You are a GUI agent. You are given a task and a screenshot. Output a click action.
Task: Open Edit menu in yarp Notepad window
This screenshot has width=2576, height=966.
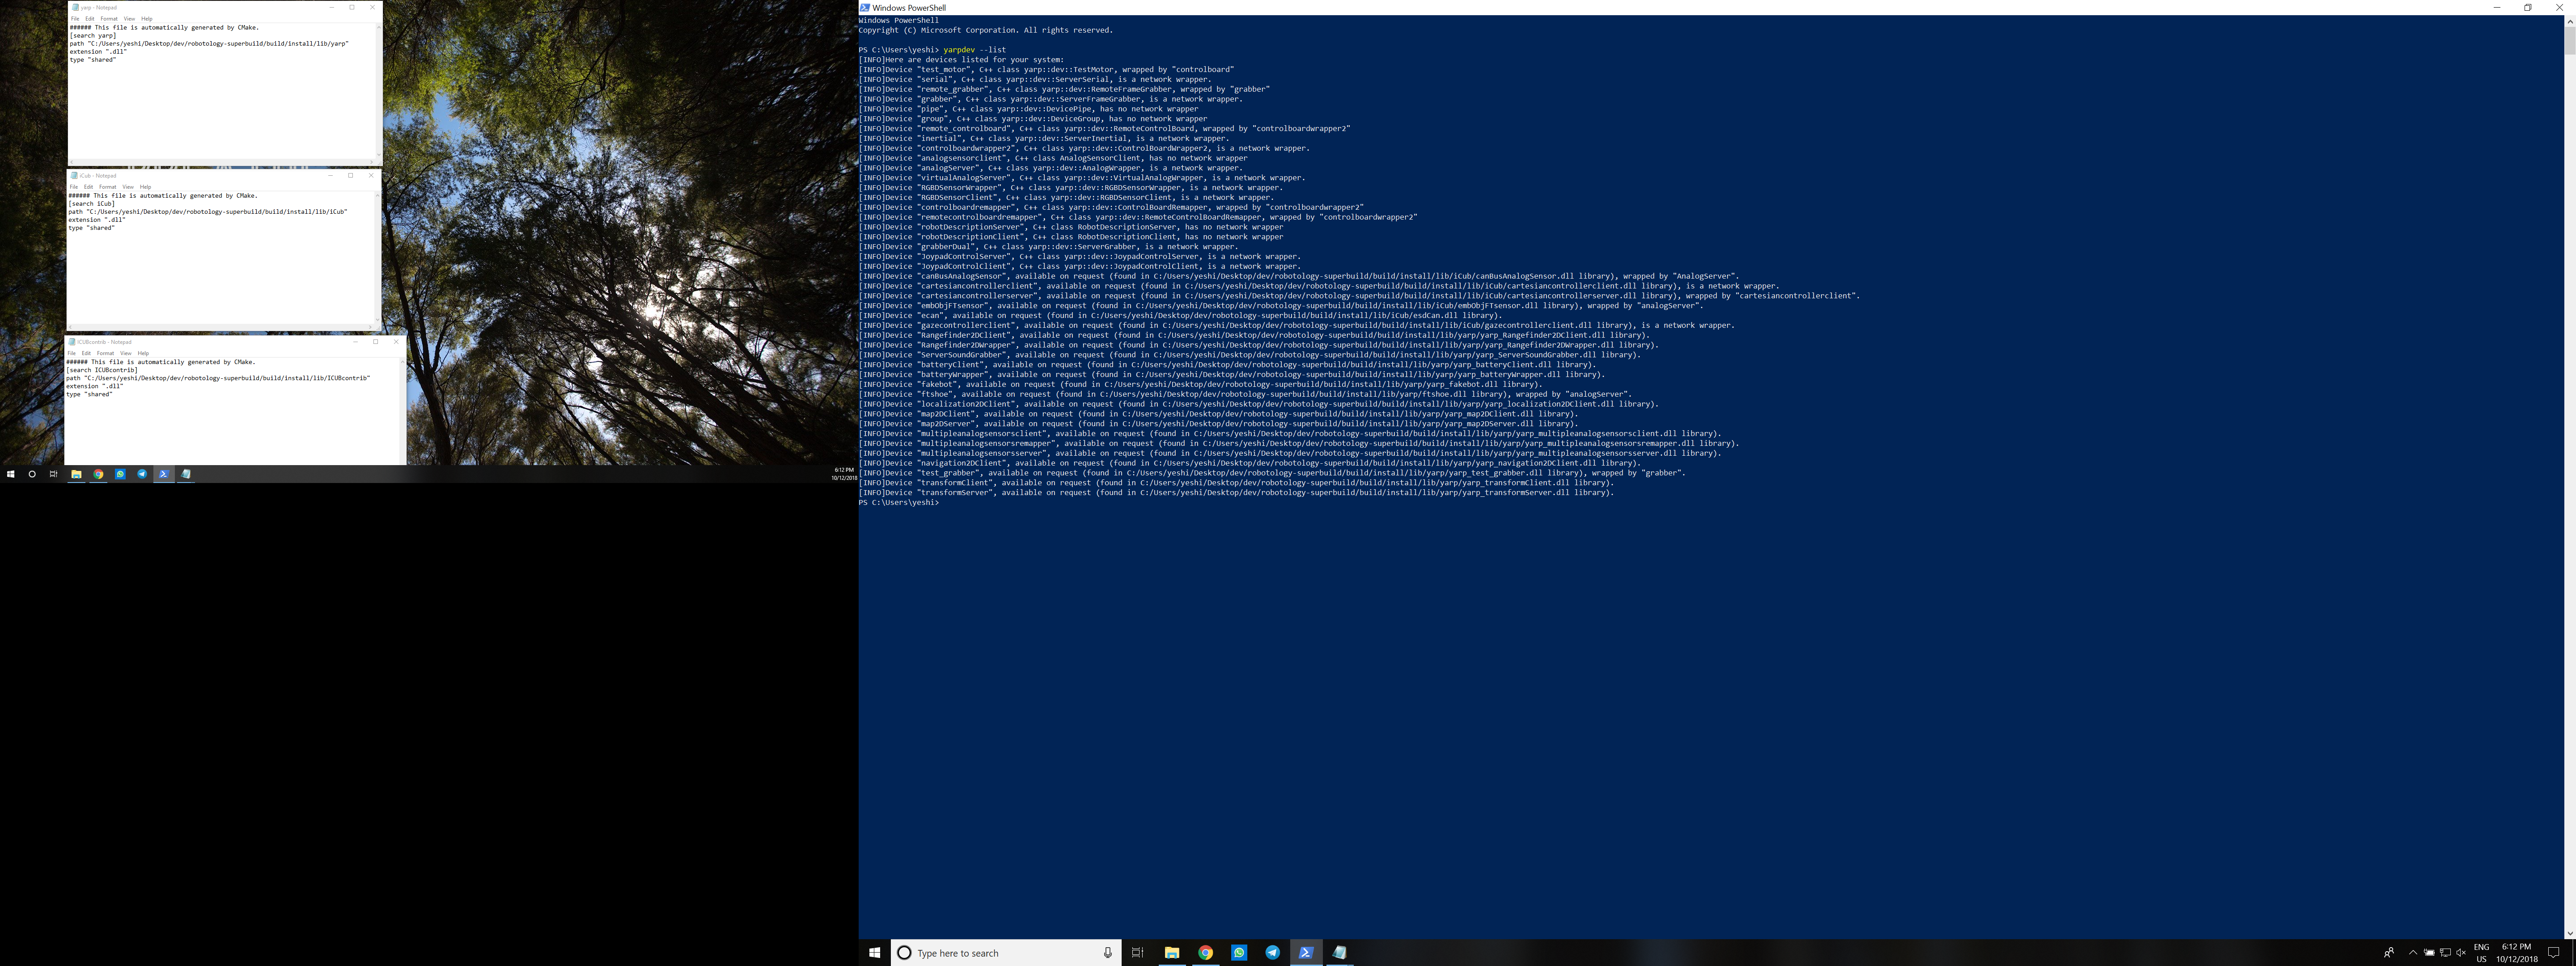tap(89, 18)
